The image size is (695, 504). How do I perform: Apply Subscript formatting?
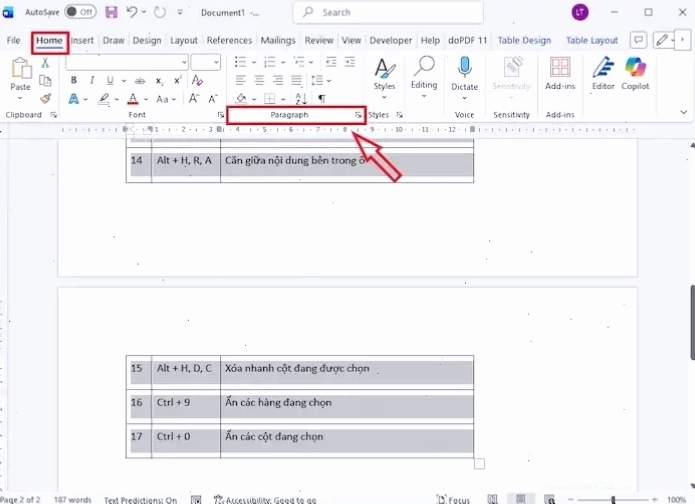click(159, 81)
